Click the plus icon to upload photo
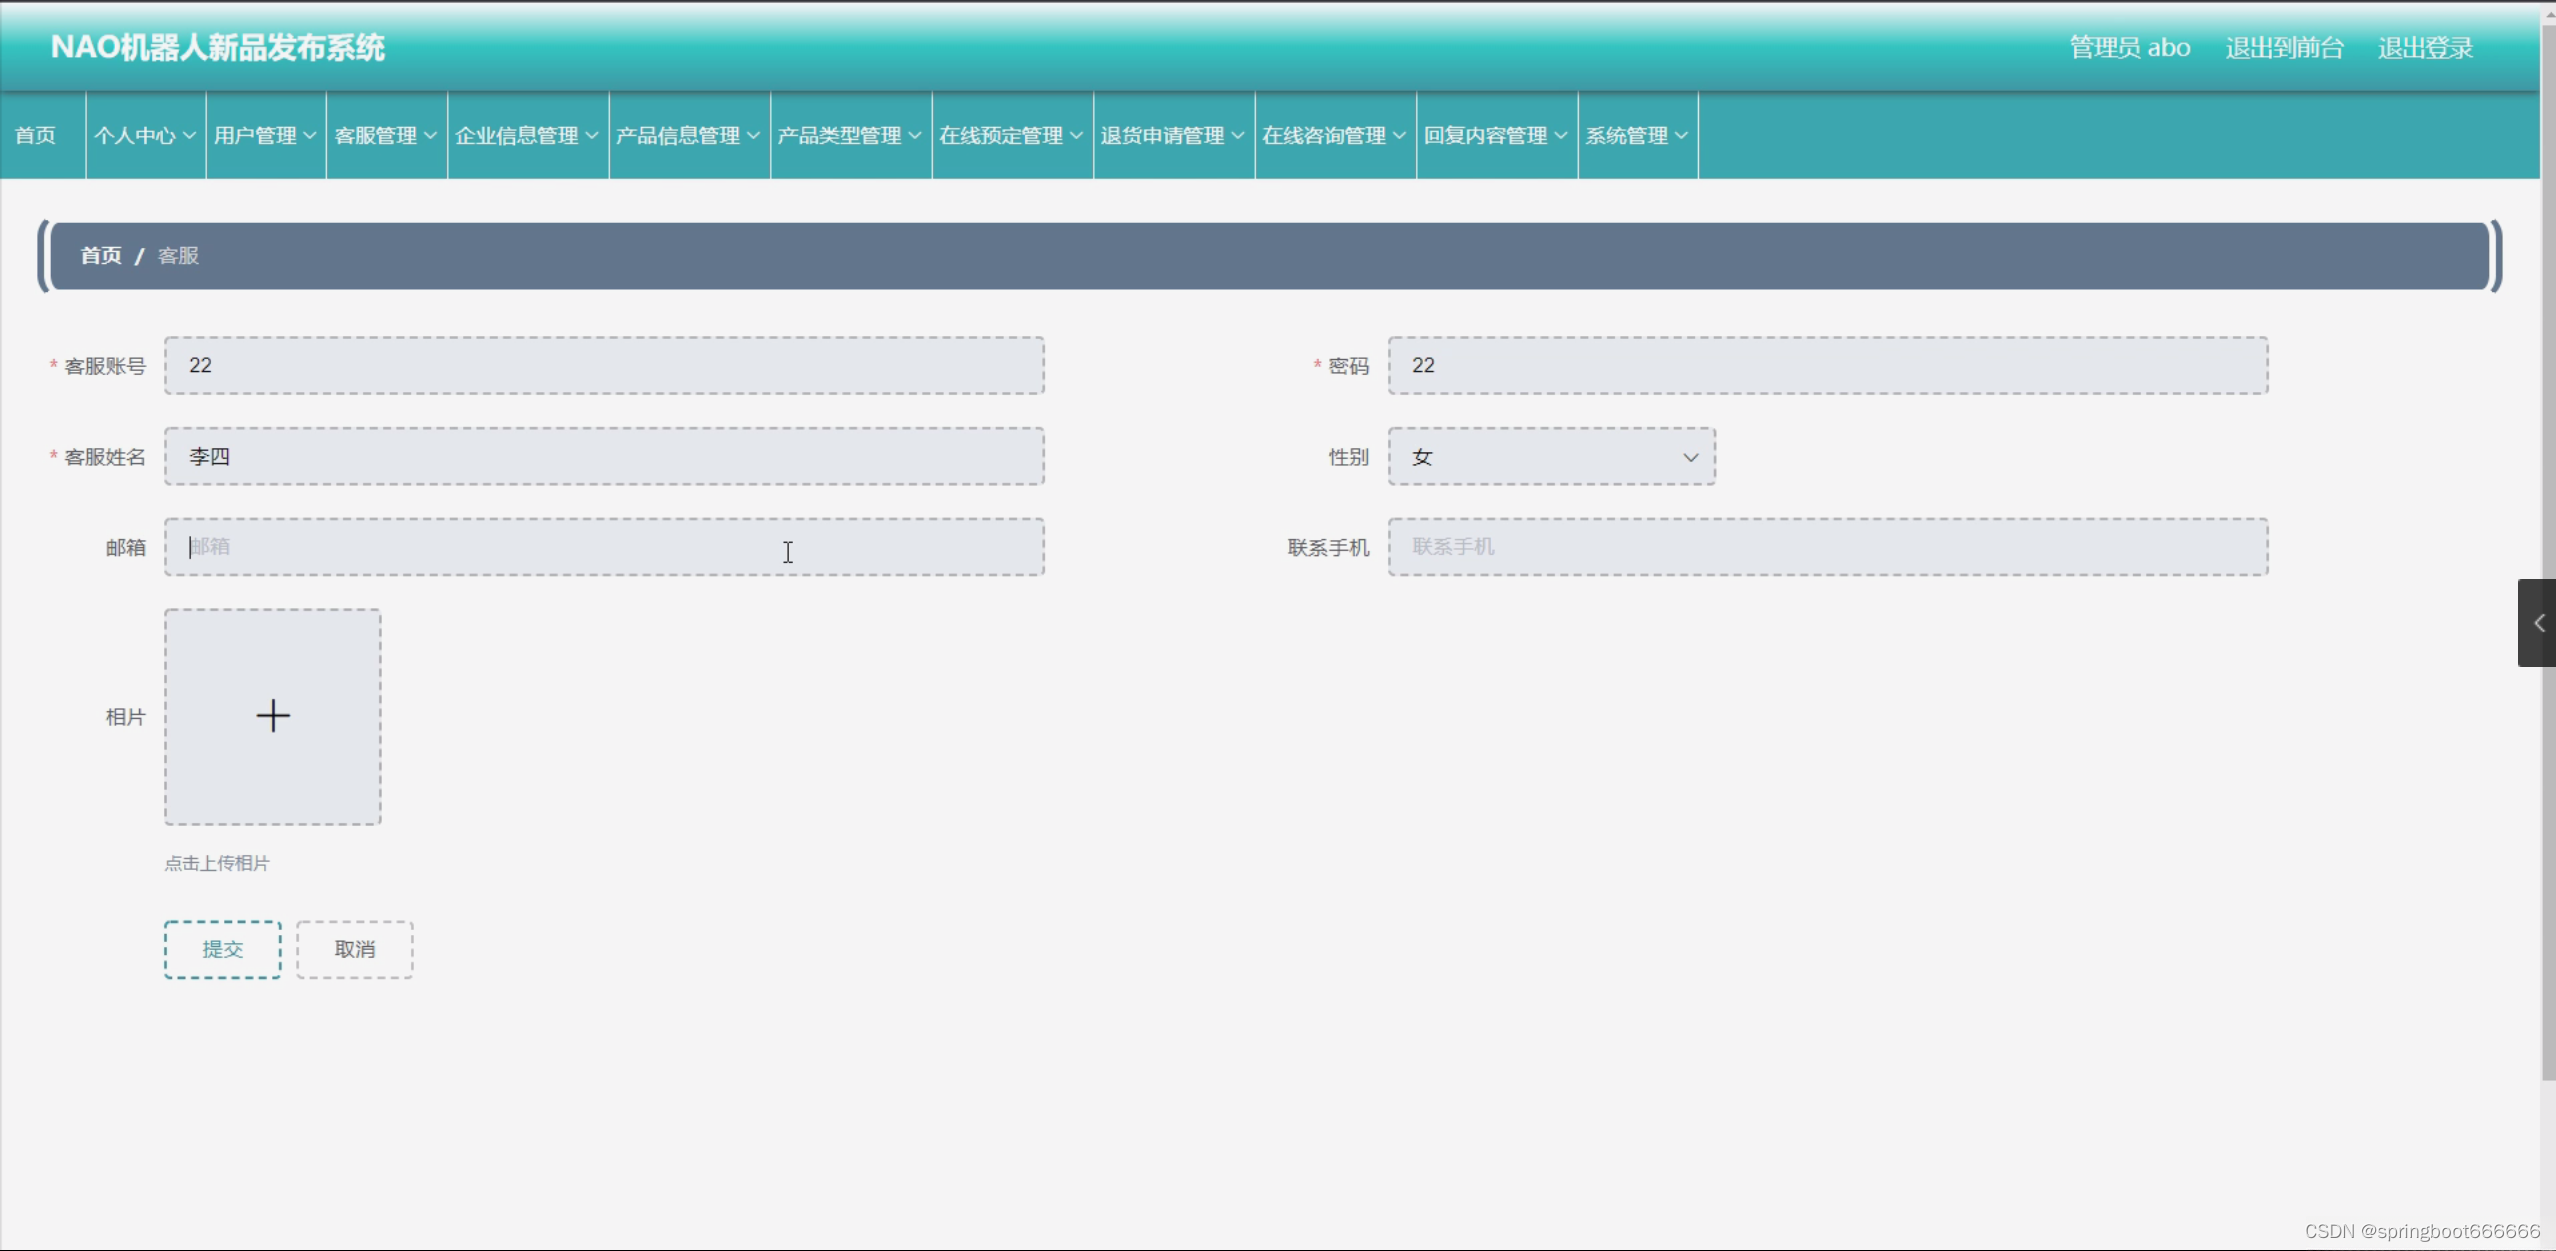The width and height of the screenshot is (2556, 1251). coord(272,716)
